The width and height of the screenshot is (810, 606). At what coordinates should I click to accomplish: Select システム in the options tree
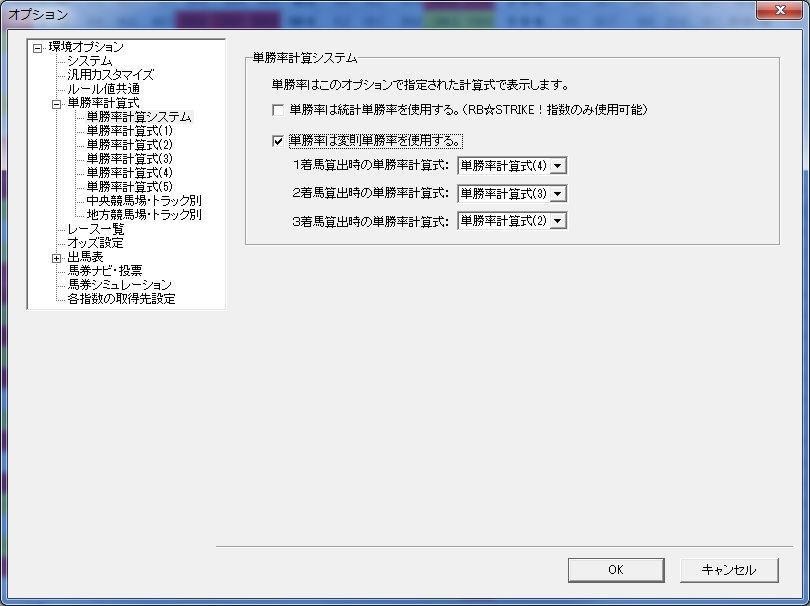[x=90, y=61]
